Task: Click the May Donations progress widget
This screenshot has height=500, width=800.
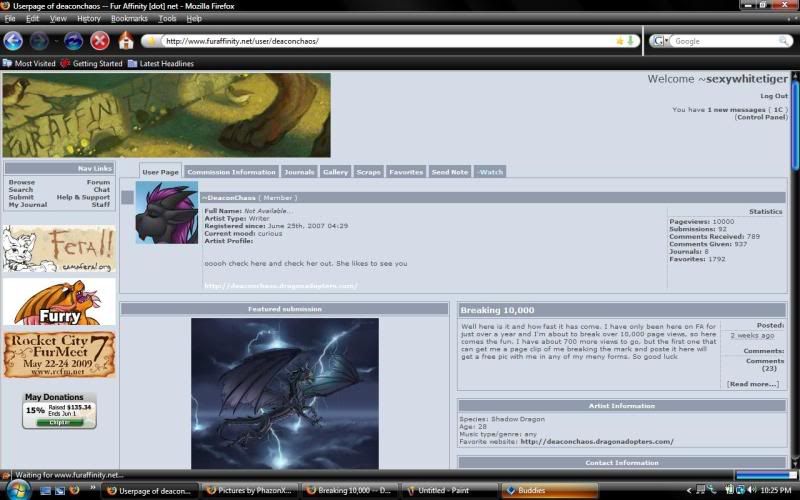Action: [59, 411]
